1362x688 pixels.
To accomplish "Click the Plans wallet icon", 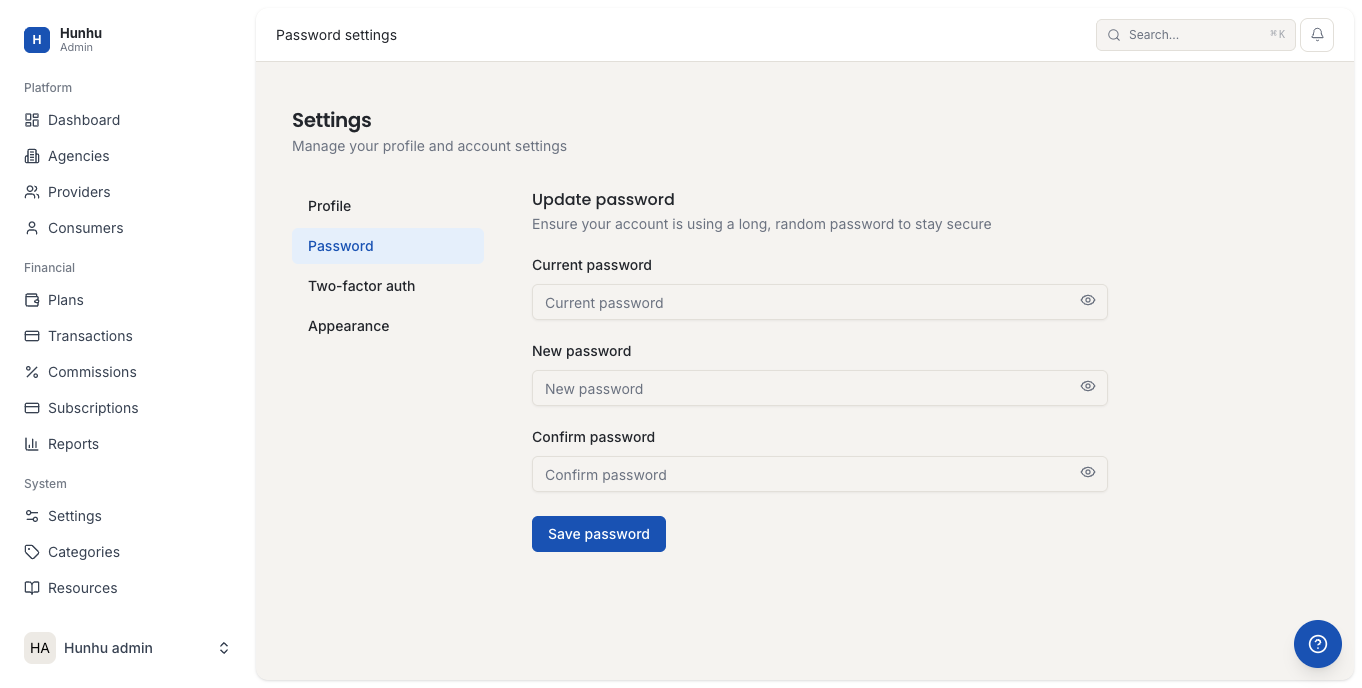I will tap(32, 300).
